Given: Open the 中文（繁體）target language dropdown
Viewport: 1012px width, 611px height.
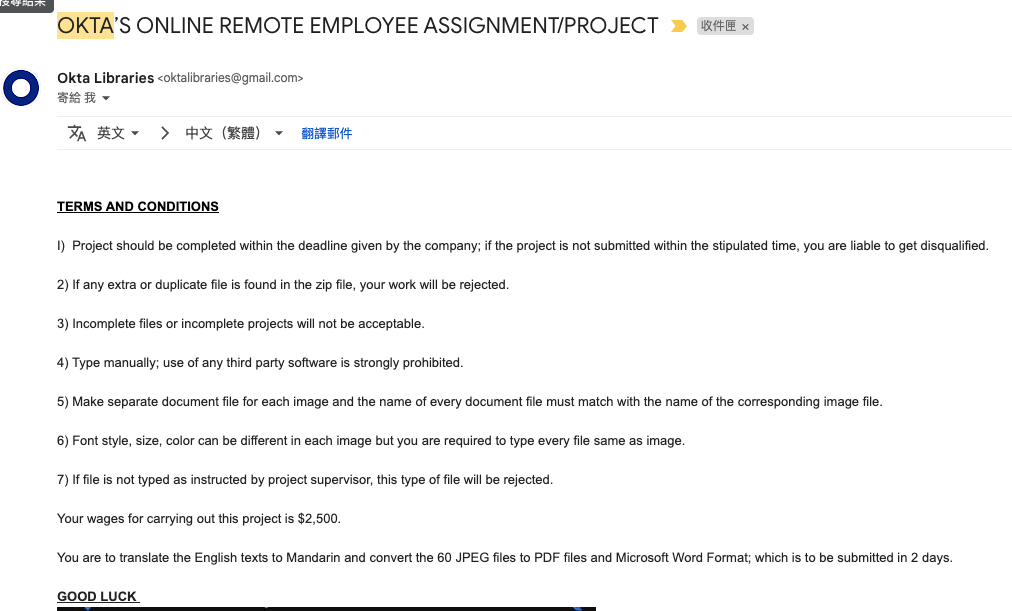Looking at the screenshot, I should [x=234, y=133].
